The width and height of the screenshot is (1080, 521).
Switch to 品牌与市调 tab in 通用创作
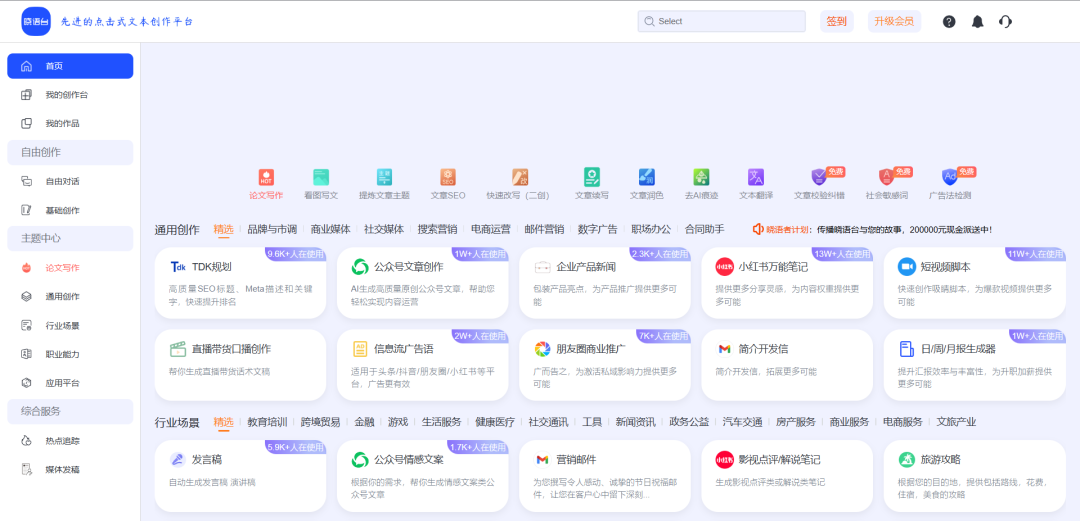272,229
